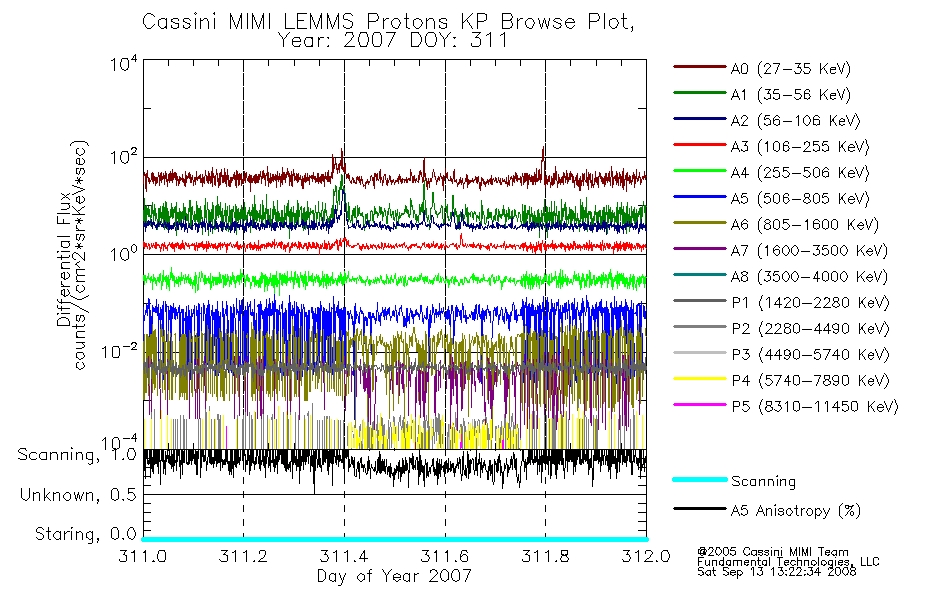Select the P5 (8310-11450 KeV) legend label
Screen dimensions: 950x600
click(815, 407)
